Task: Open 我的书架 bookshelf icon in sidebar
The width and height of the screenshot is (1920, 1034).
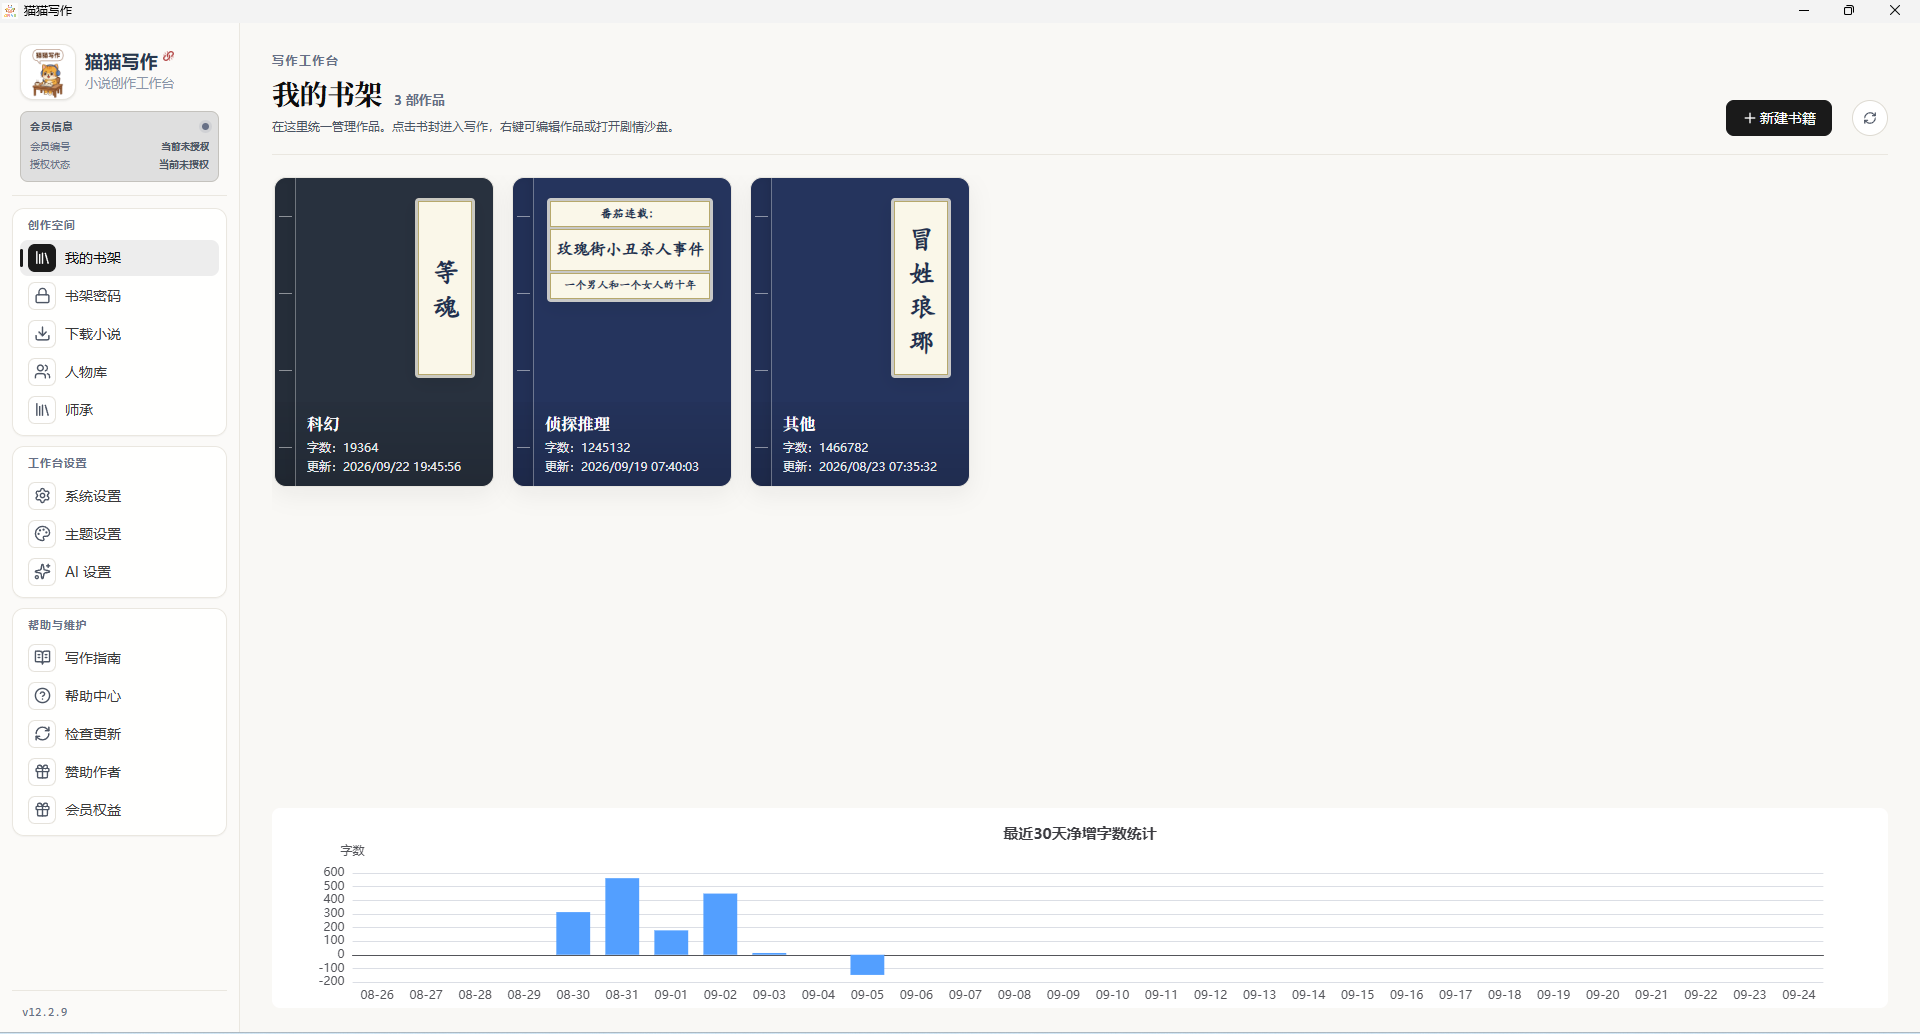Action: coord(42,258)
